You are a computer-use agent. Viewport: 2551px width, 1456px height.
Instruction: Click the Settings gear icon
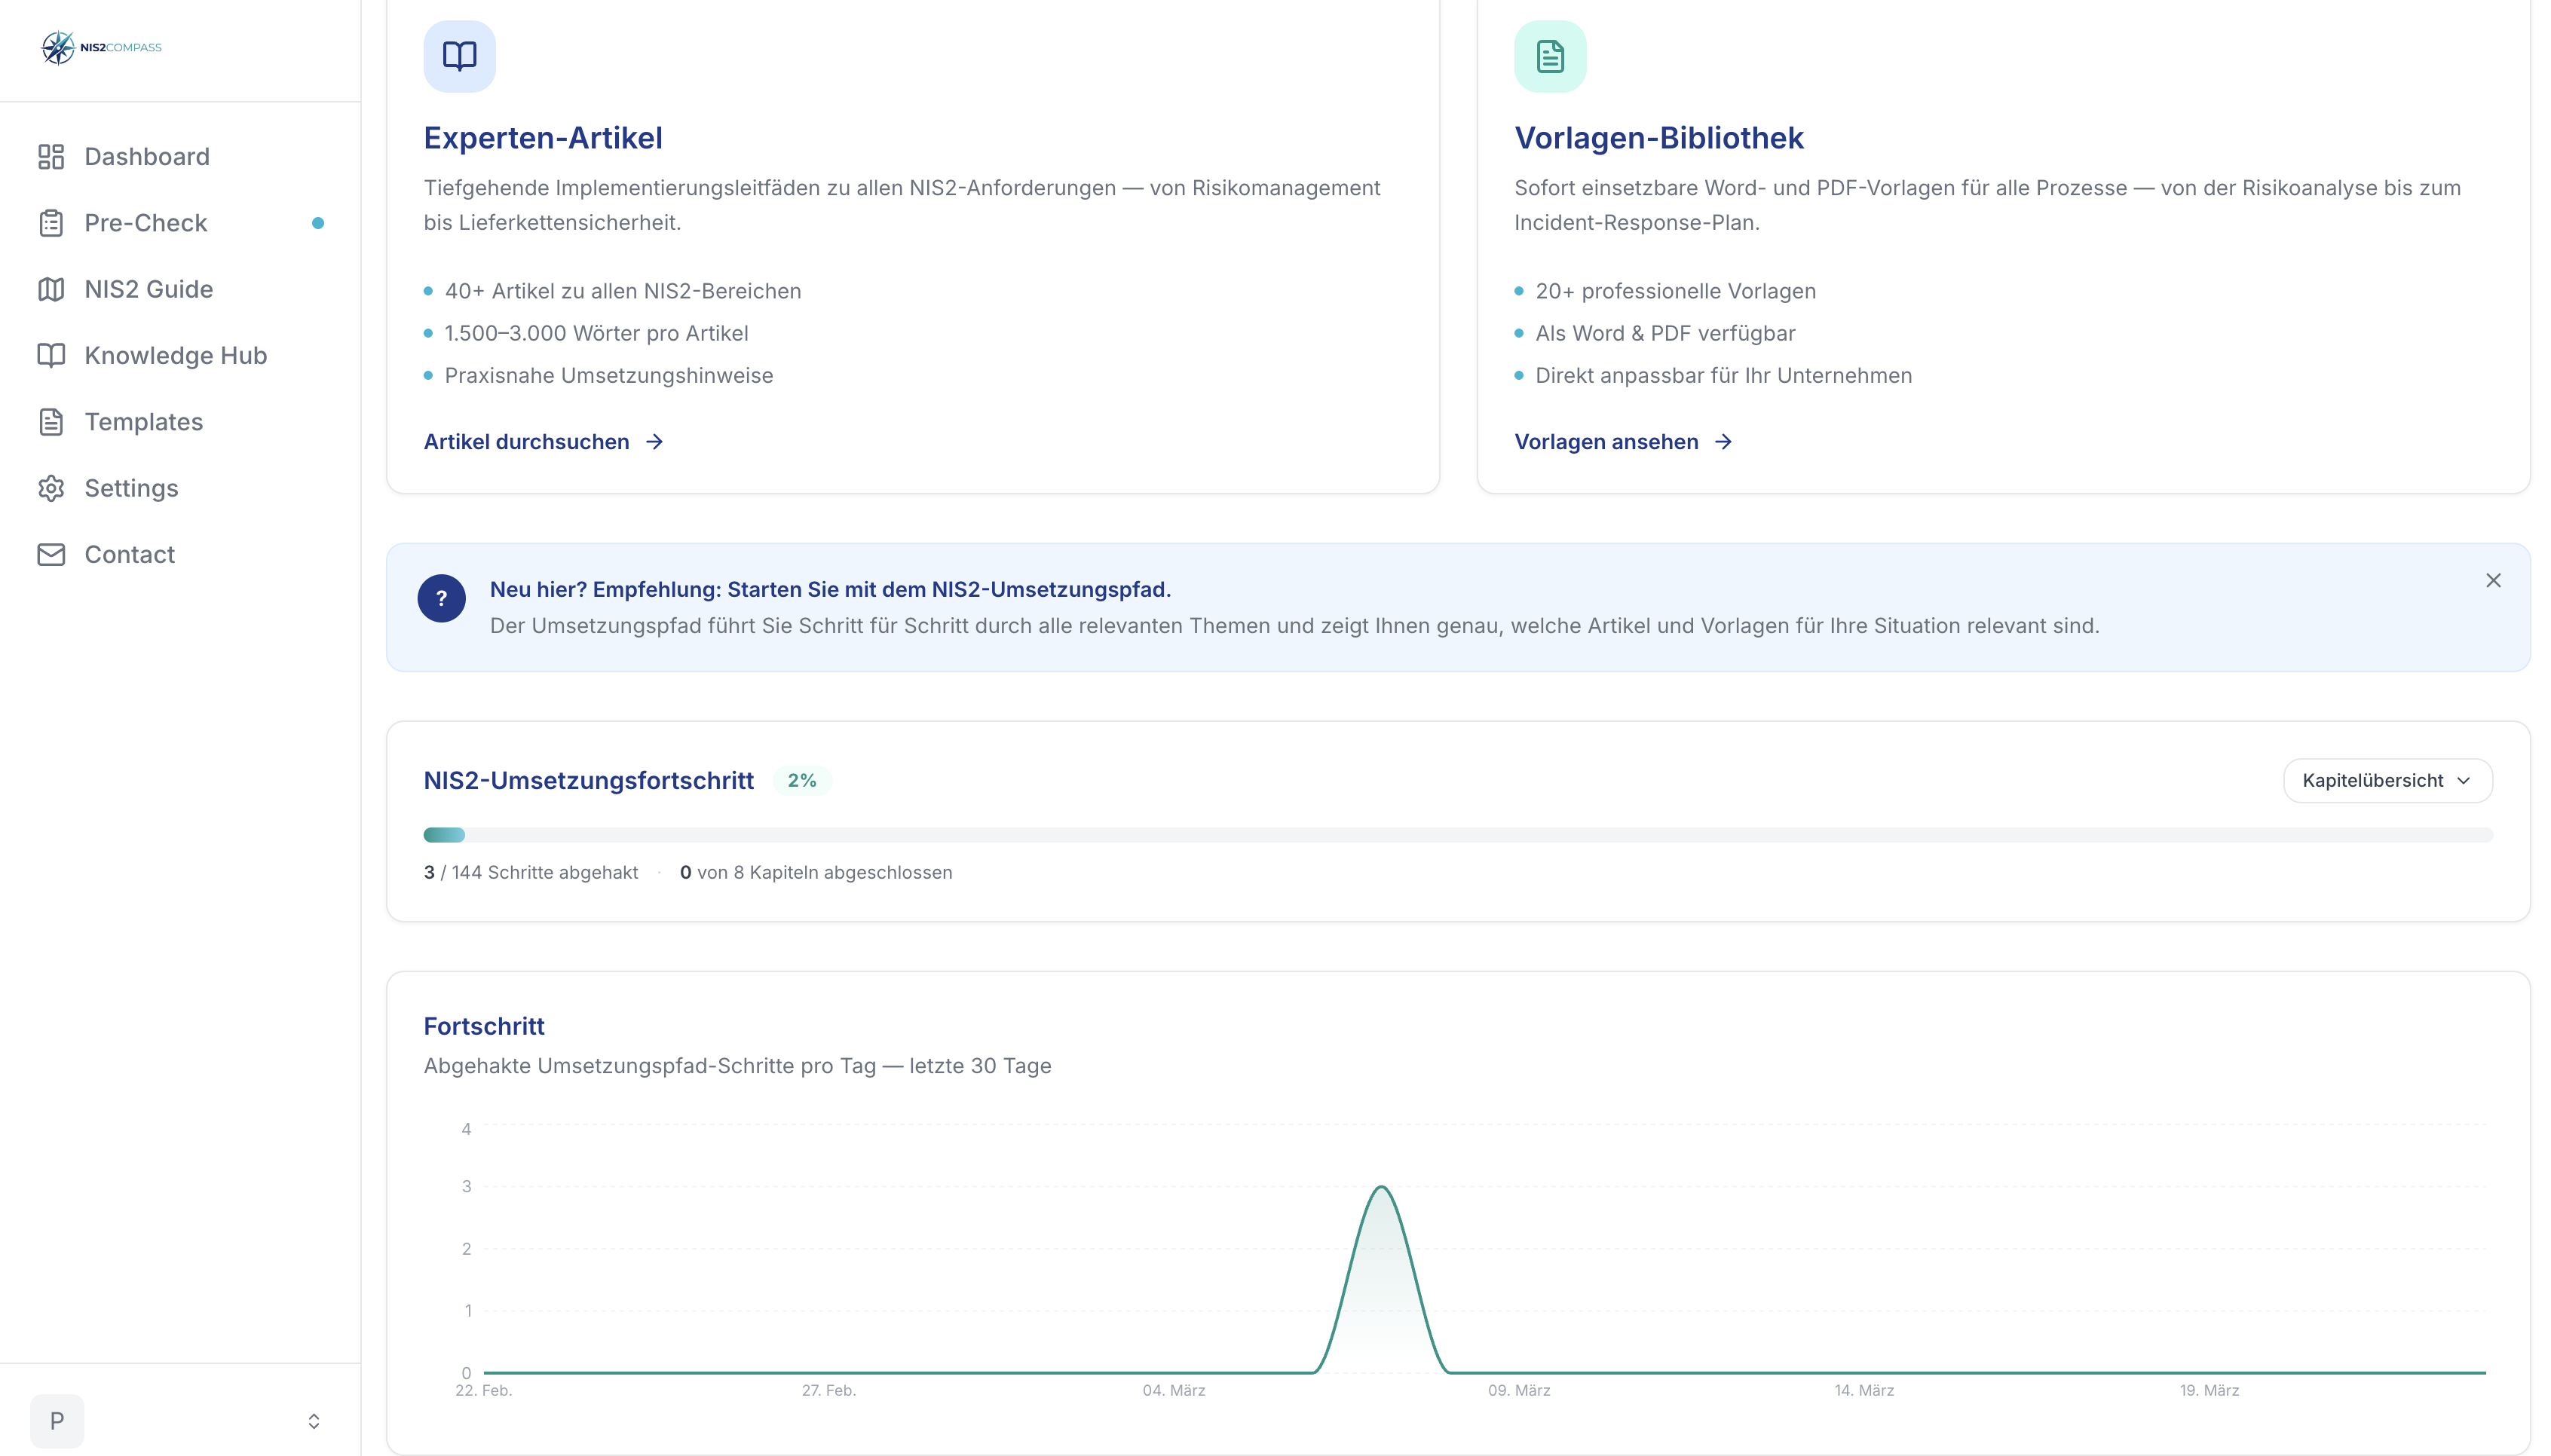51,488
